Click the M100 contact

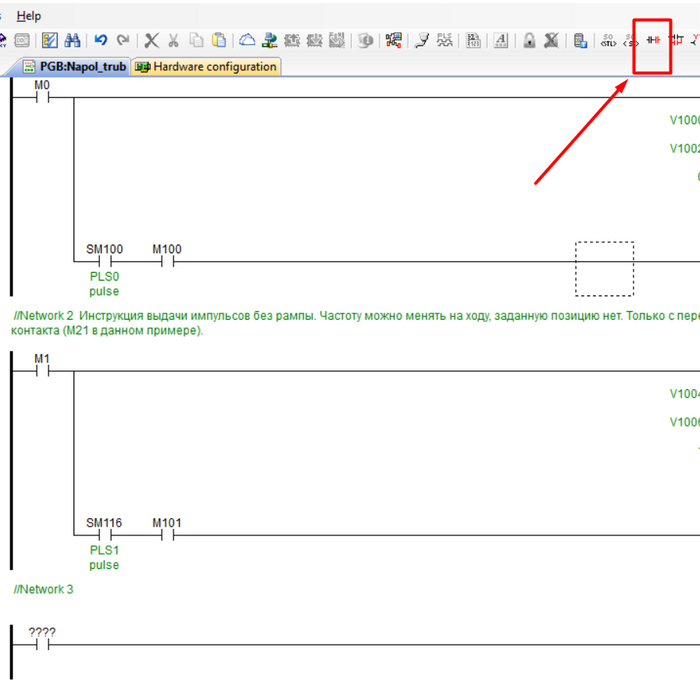[x=167, y=262]
